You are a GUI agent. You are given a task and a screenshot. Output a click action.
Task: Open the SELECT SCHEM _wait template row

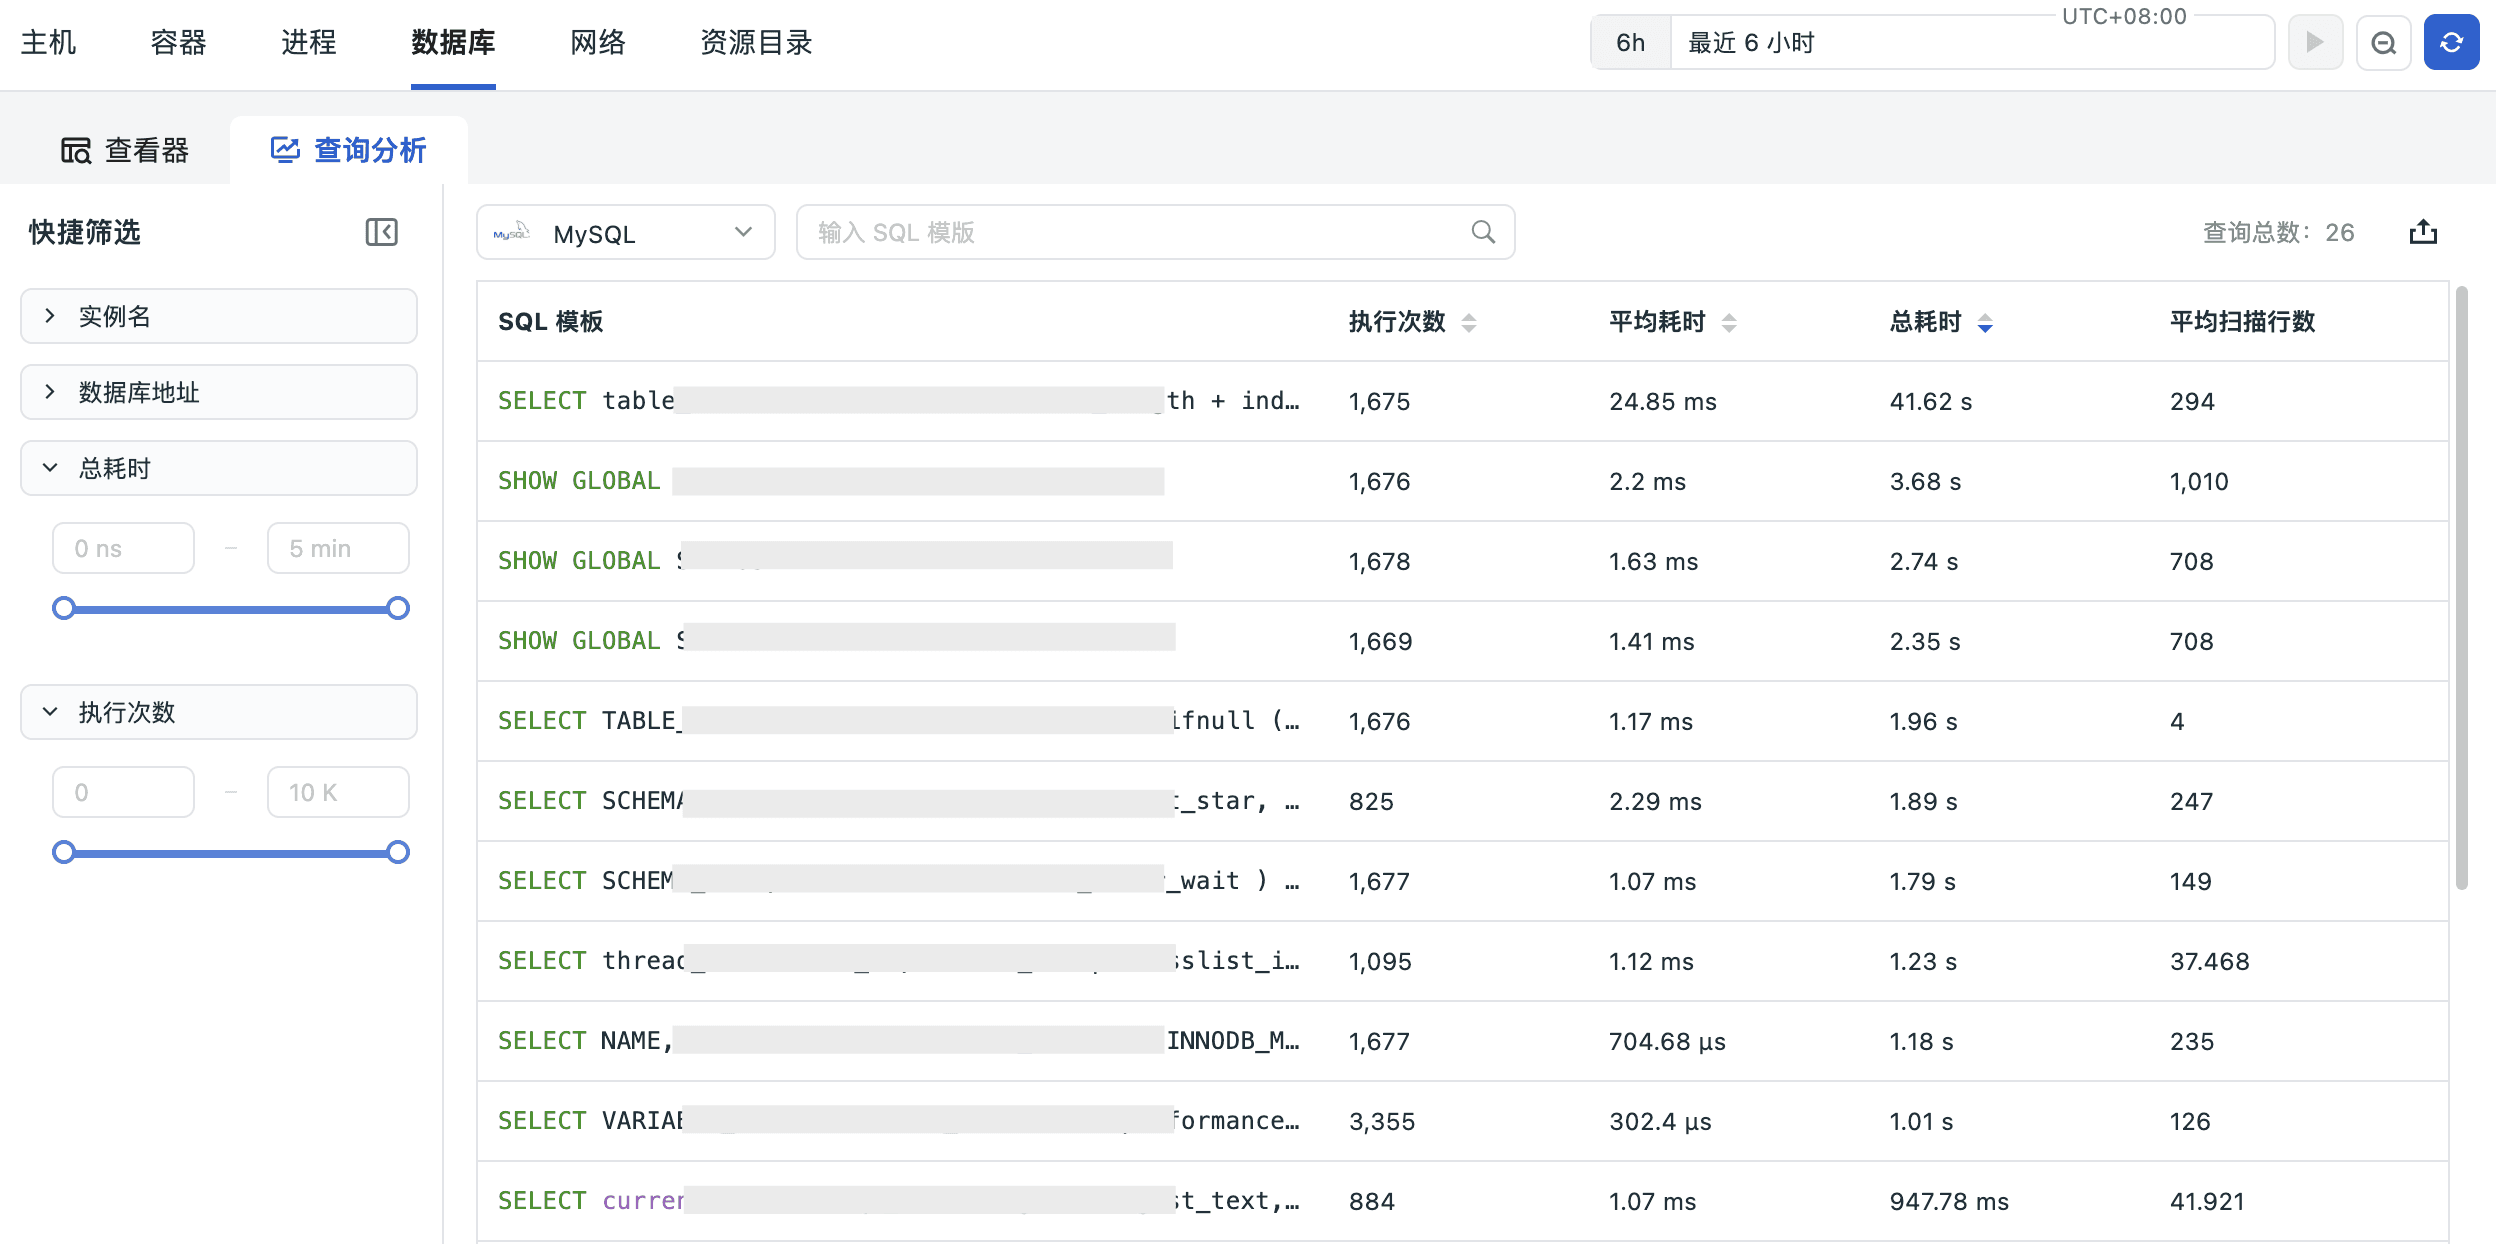[x=1462, y=881]
